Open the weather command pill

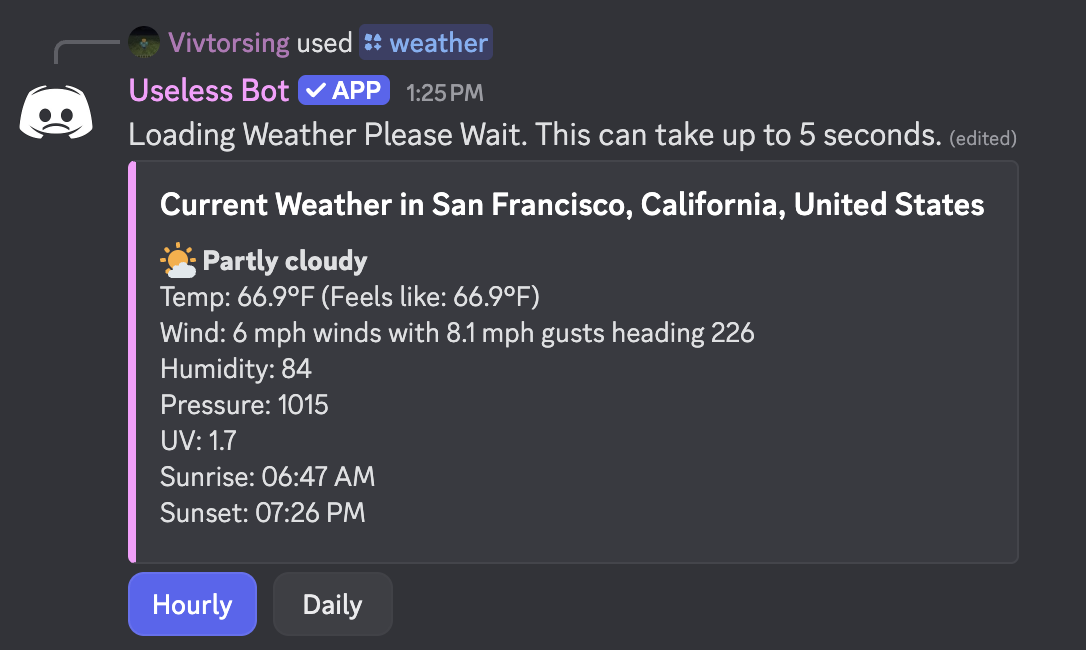coord(426,42)
